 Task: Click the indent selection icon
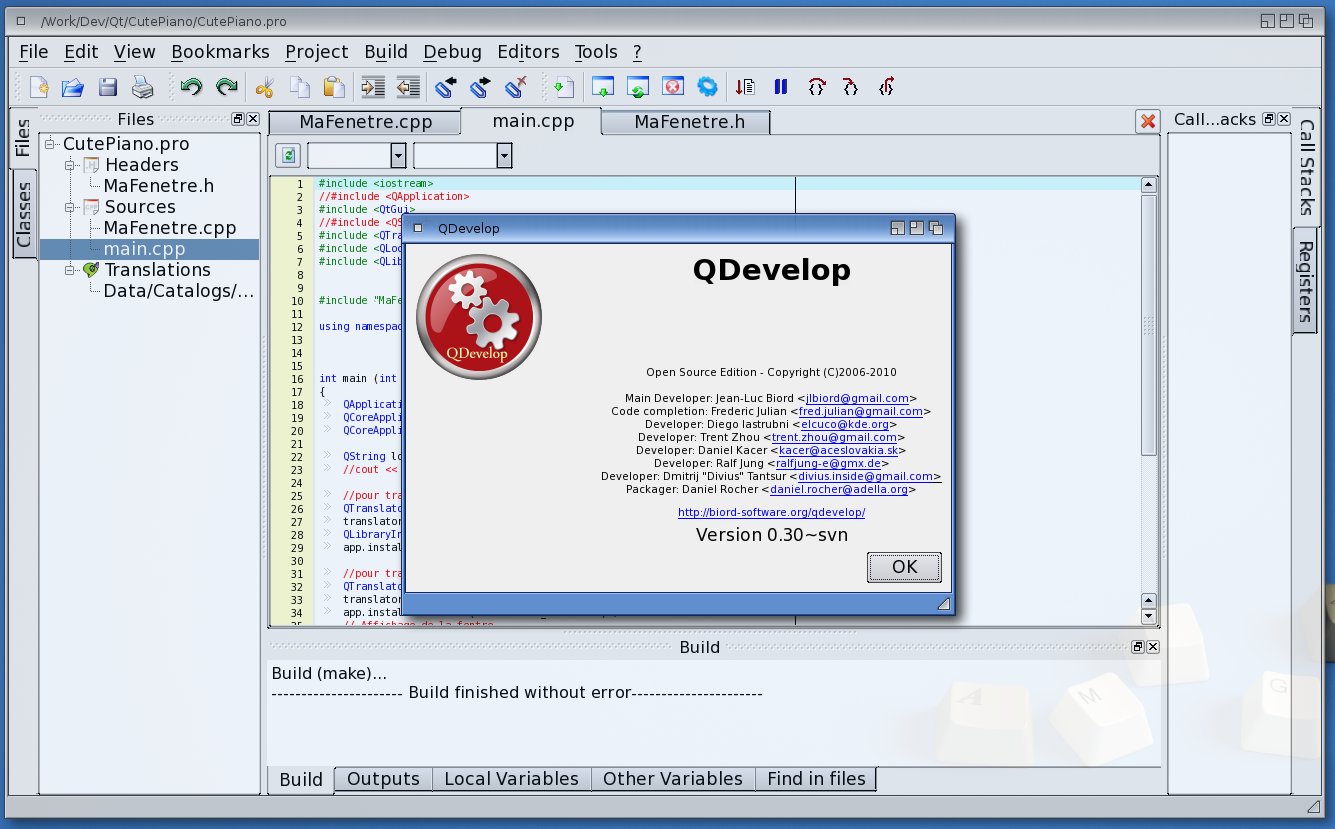click(x=373, y=87)
